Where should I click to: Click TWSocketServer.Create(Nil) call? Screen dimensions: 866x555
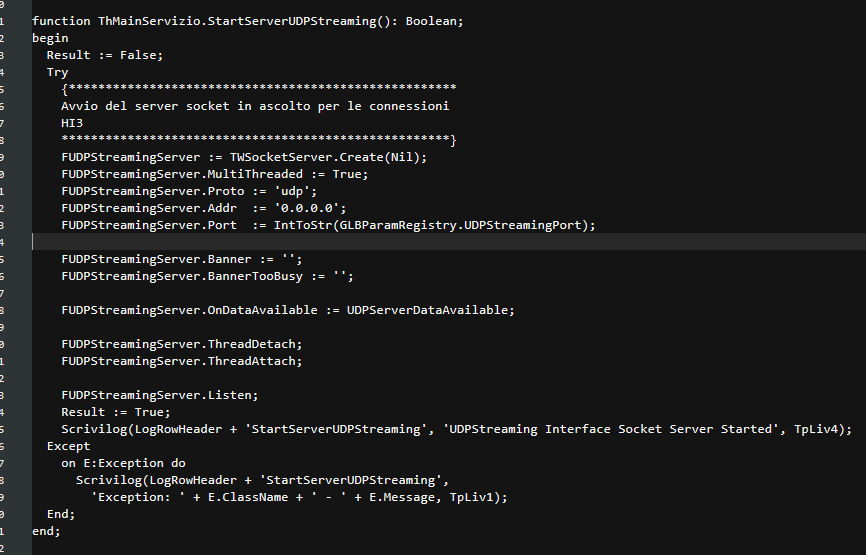click(328, 157)
